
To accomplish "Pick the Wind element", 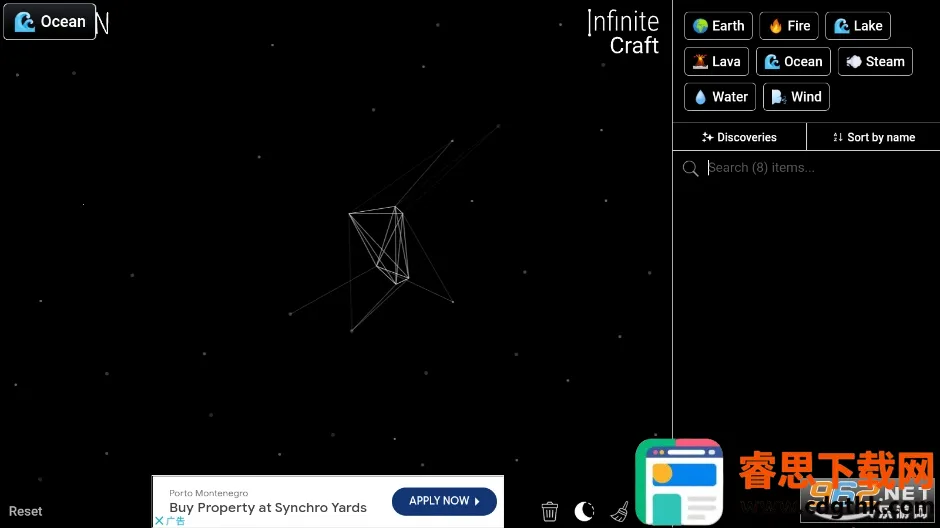I will tap(796, 97).
